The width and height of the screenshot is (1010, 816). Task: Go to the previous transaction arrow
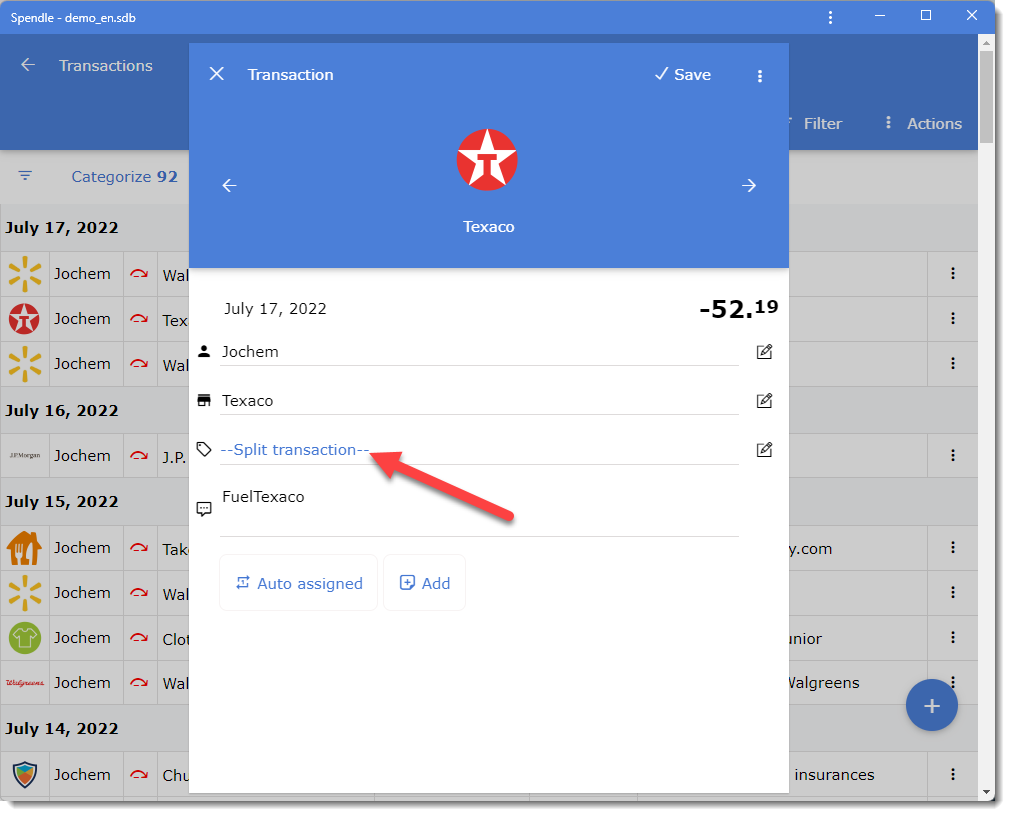pos(229,185)
